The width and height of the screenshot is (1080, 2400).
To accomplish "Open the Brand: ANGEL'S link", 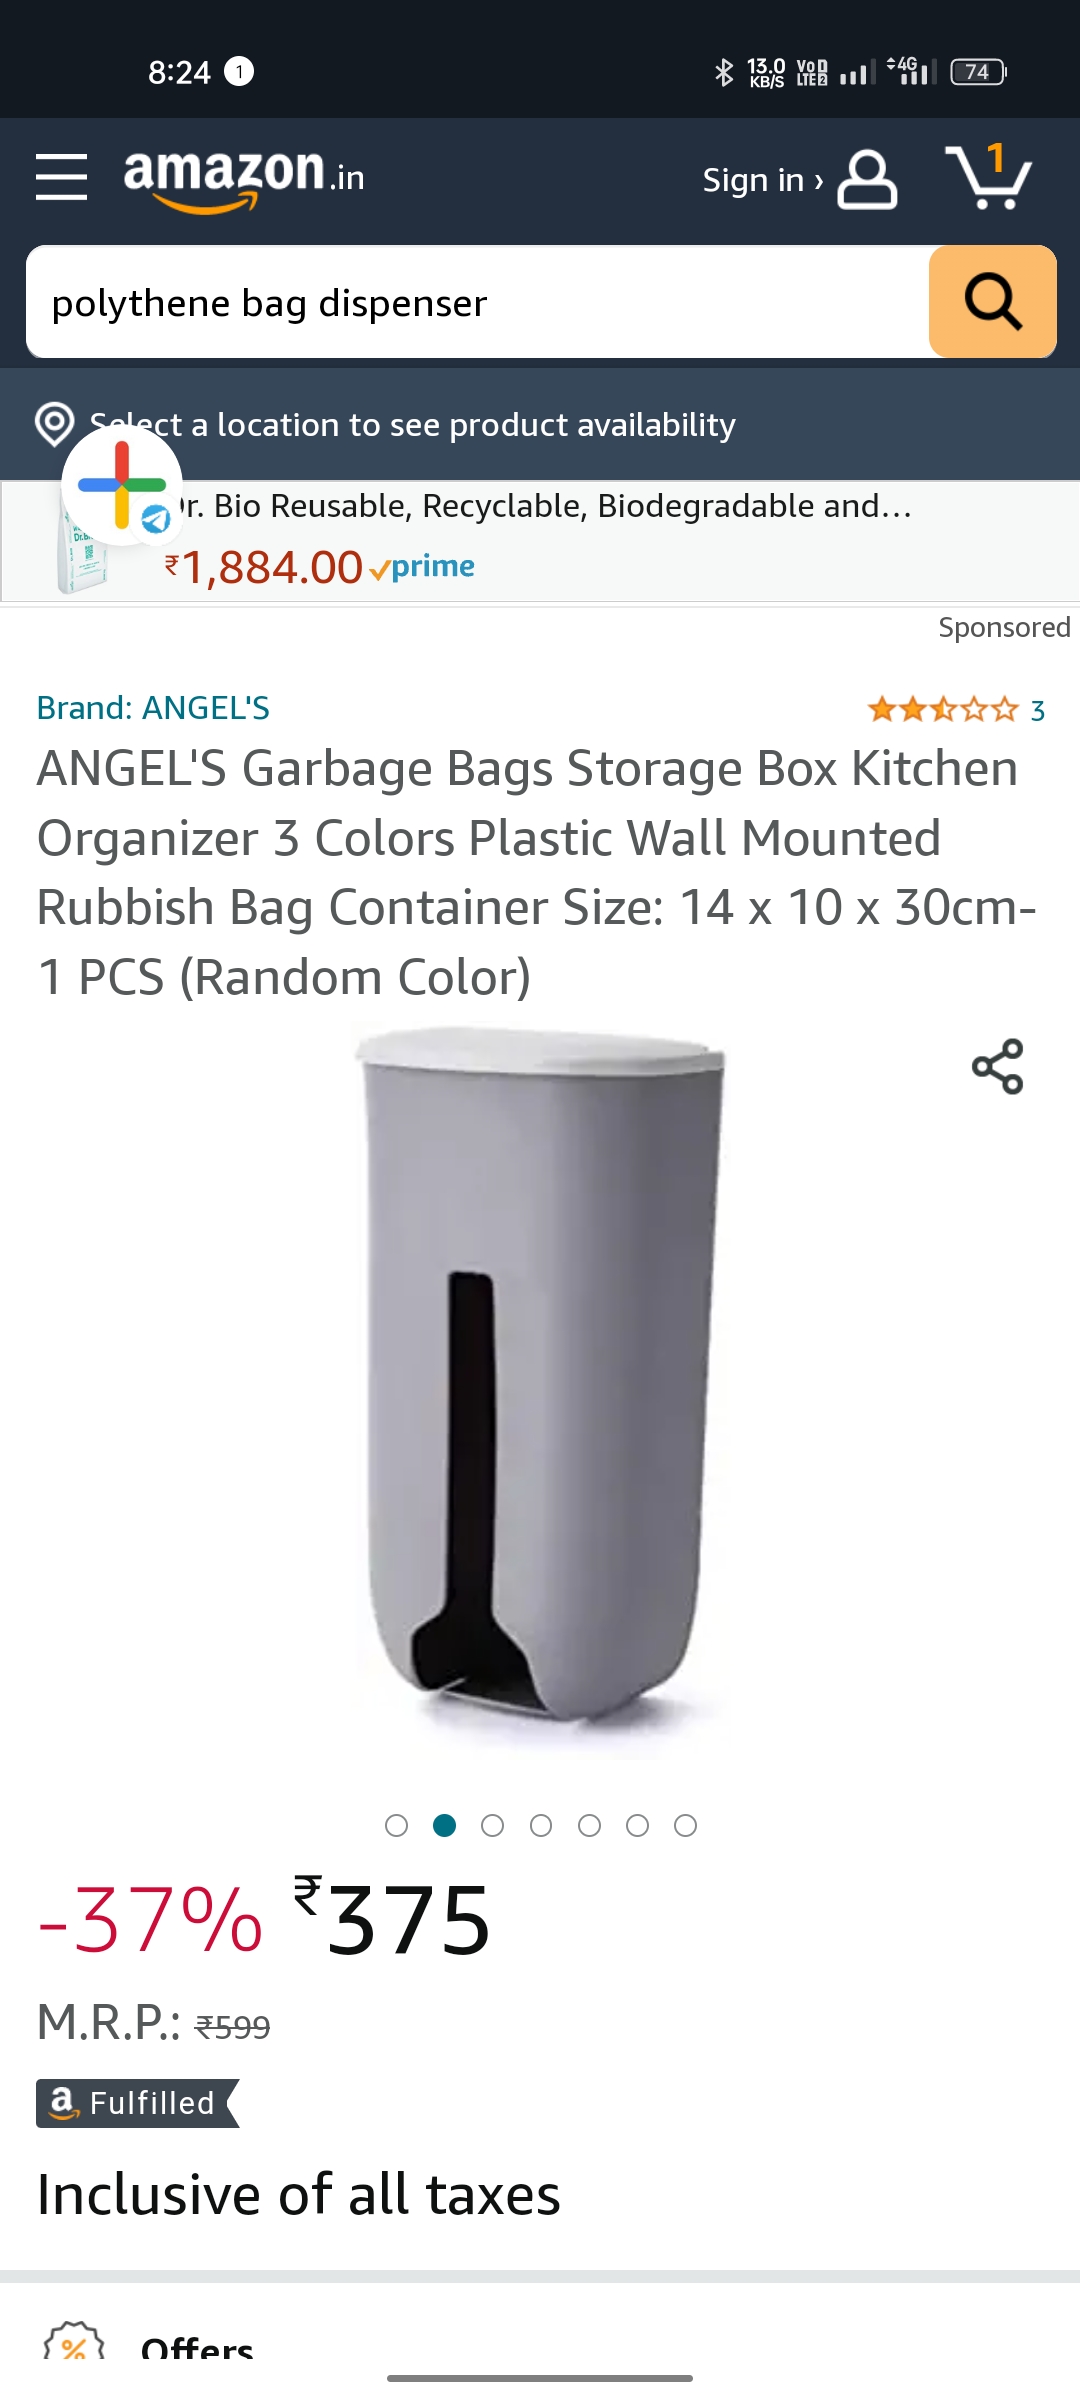I will coord(153,708).
